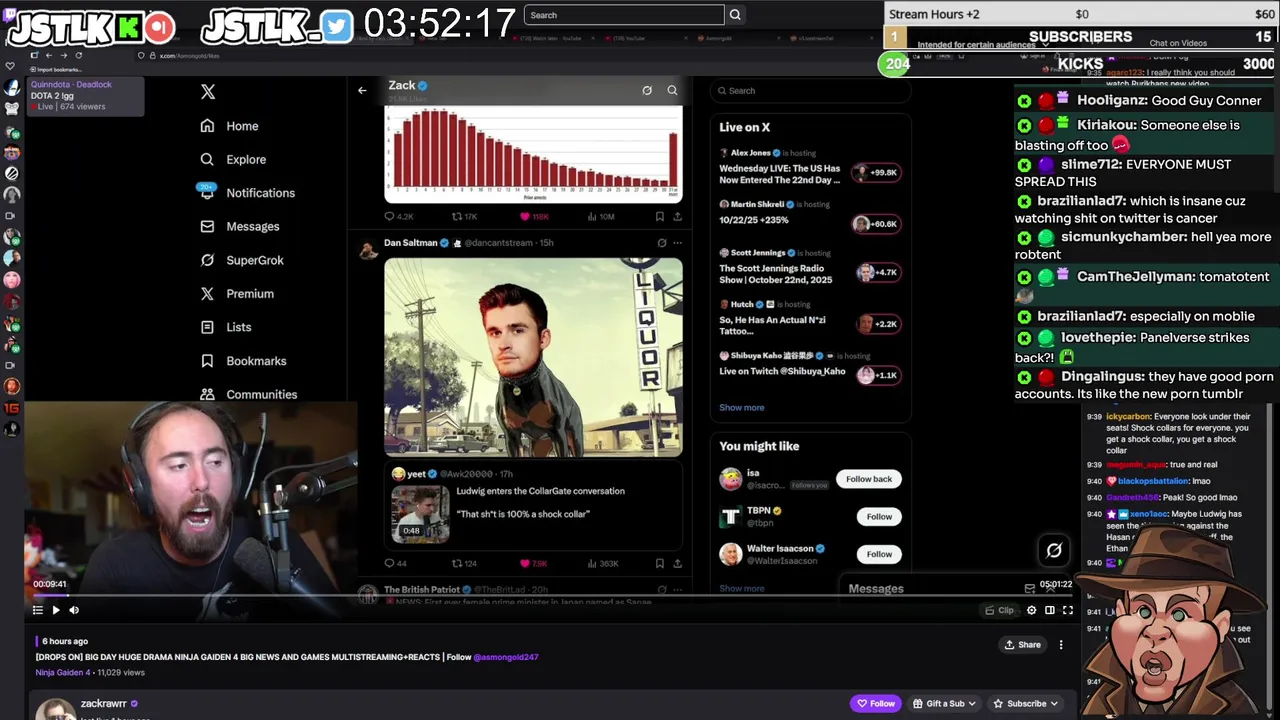View analytics for Dan Saltman's post (363K)
1280x720 pixels.
[602, 563]
